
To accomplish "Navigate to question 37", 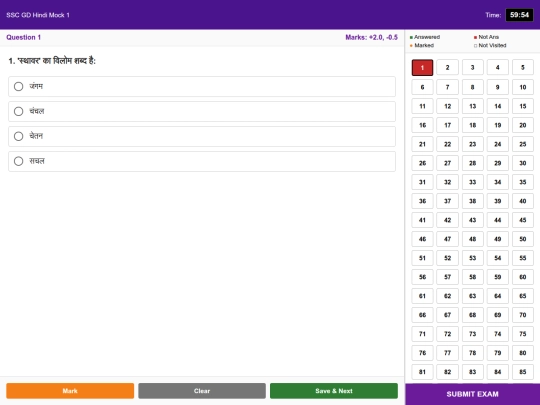I will point(447,201).
